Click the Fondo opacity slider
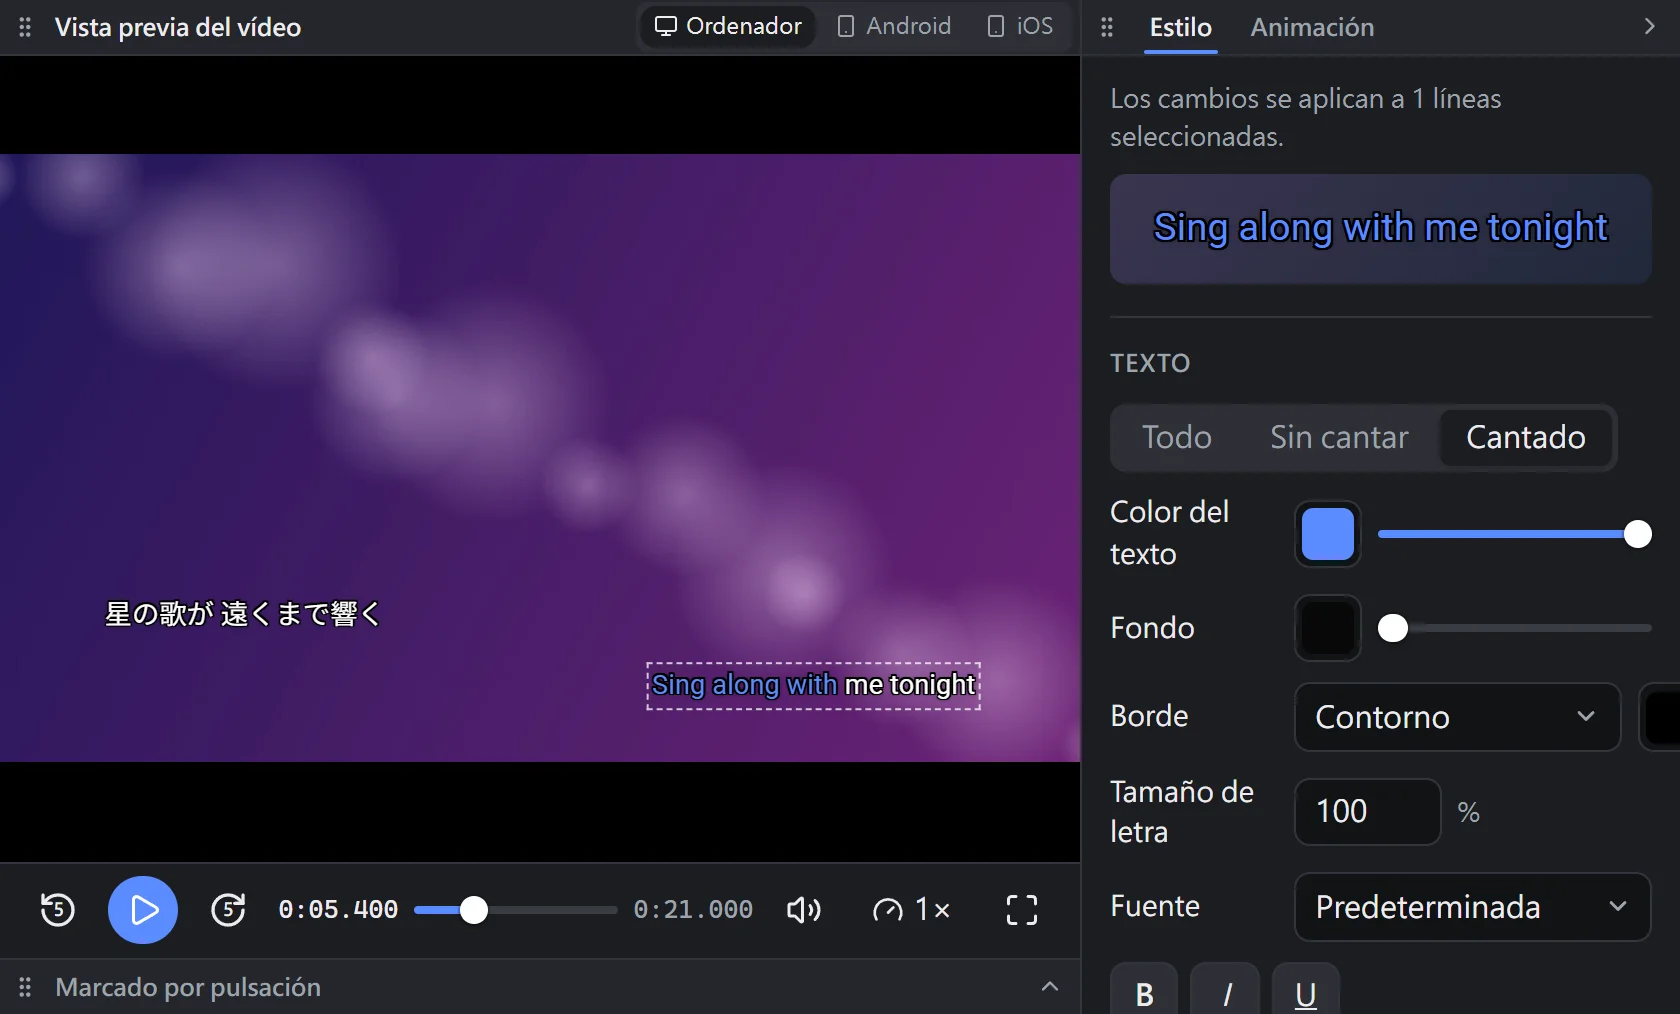This screenshot has height=1014, width=1680. (x=1514, y=628)
